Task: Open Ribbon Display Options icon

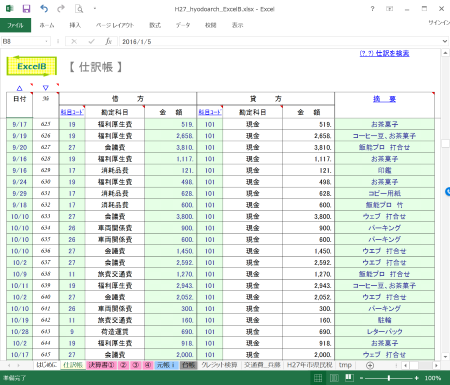Action: (389, 9)
